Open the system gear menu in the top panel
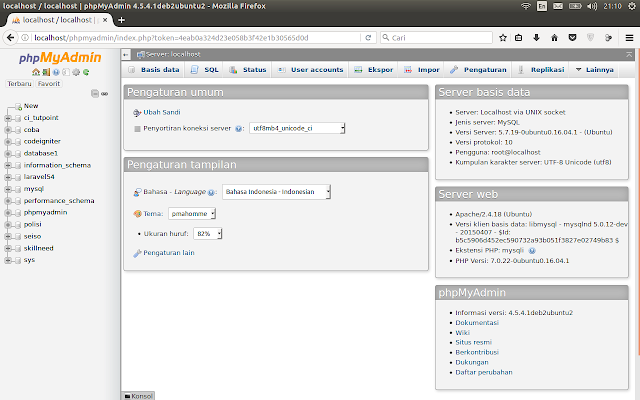The image size is (640, 400). [631, 6]
